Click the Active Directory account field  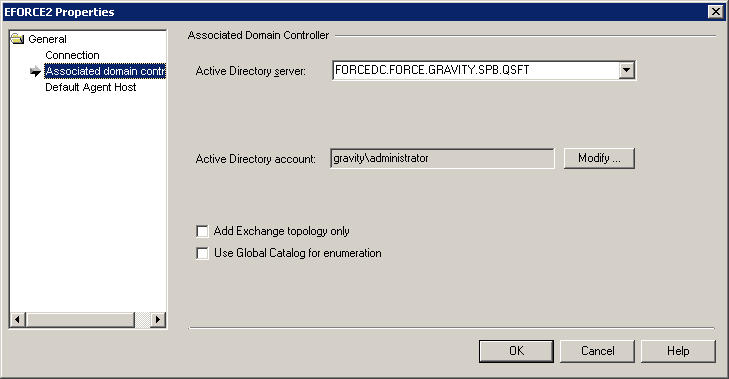[442, 158]
